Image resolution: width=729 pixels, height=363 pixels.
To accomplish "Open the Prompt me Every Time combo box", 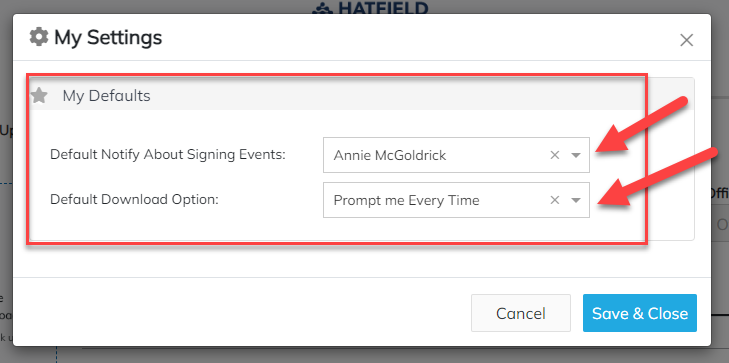I will click(456, 200).
